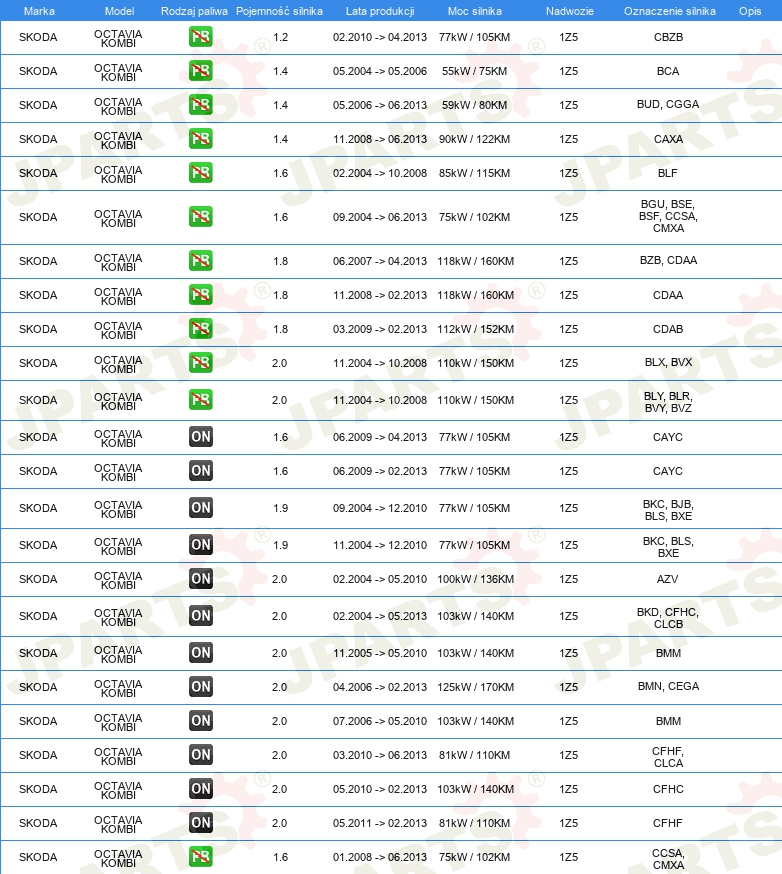Click the 125kW / 170KM power cell
This screenshot has height=874, width=782.
(475, 687)
